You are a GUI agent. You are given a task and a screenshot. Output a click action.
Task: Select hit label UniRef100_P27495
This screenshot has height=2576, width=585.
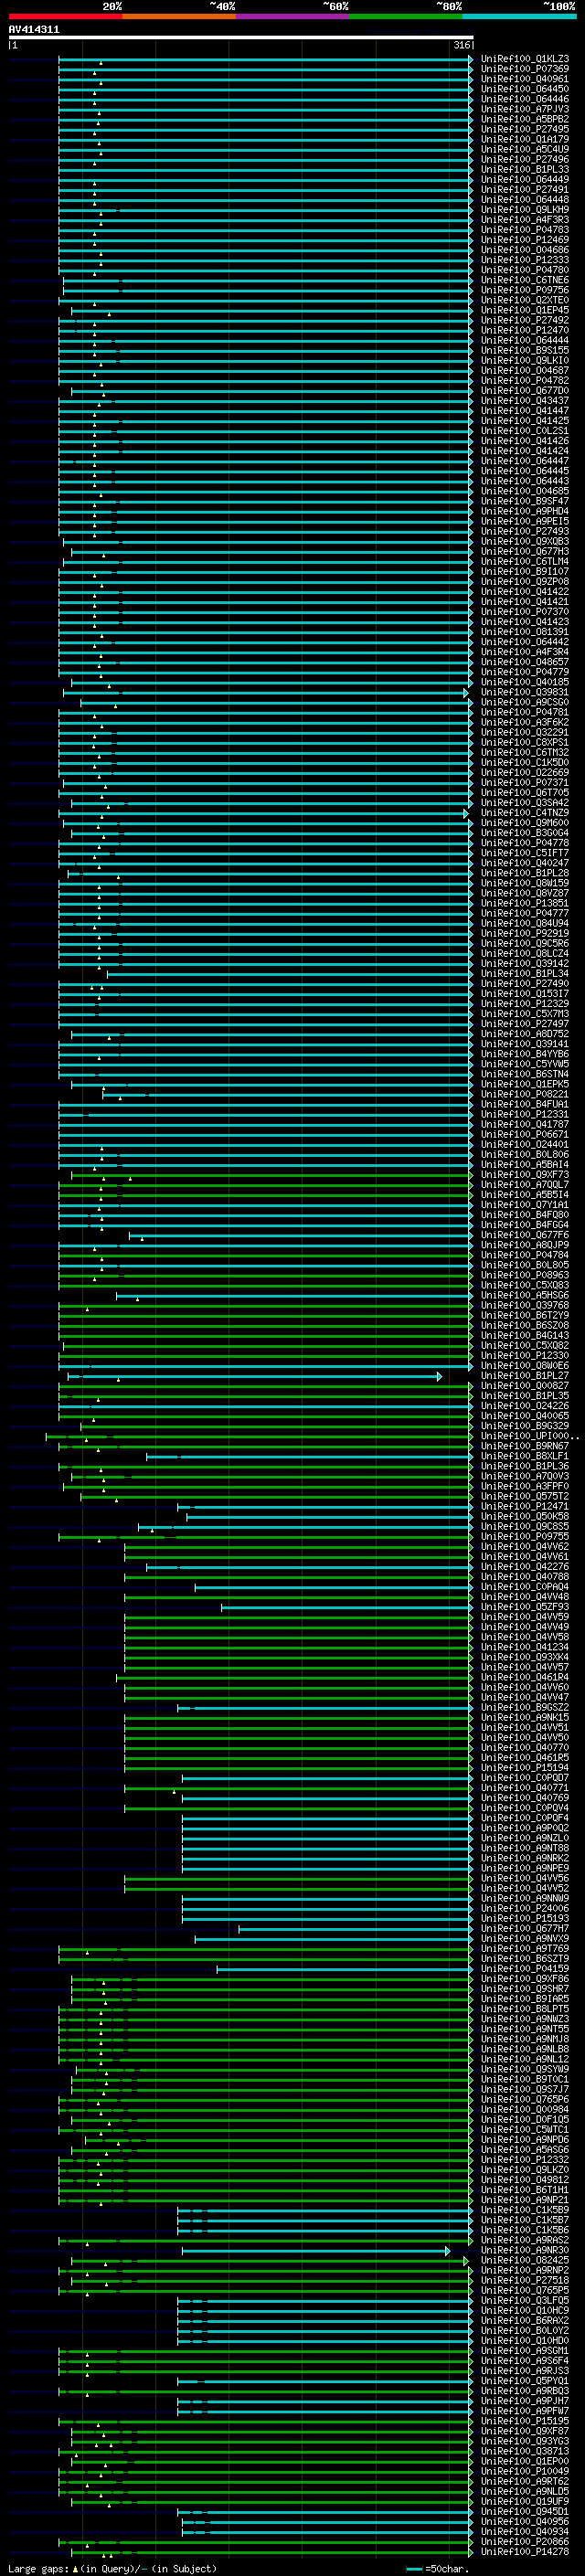click(525, 129)
